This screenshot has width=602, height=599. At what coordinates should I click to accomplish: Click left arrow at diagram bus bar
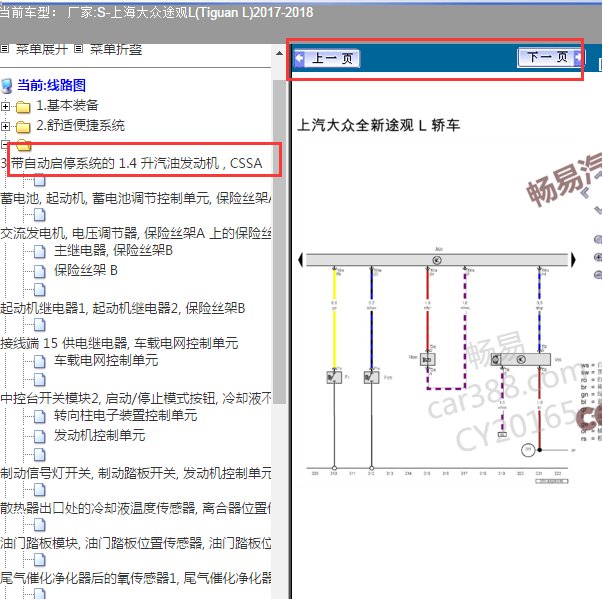click(x=301, y=260)
